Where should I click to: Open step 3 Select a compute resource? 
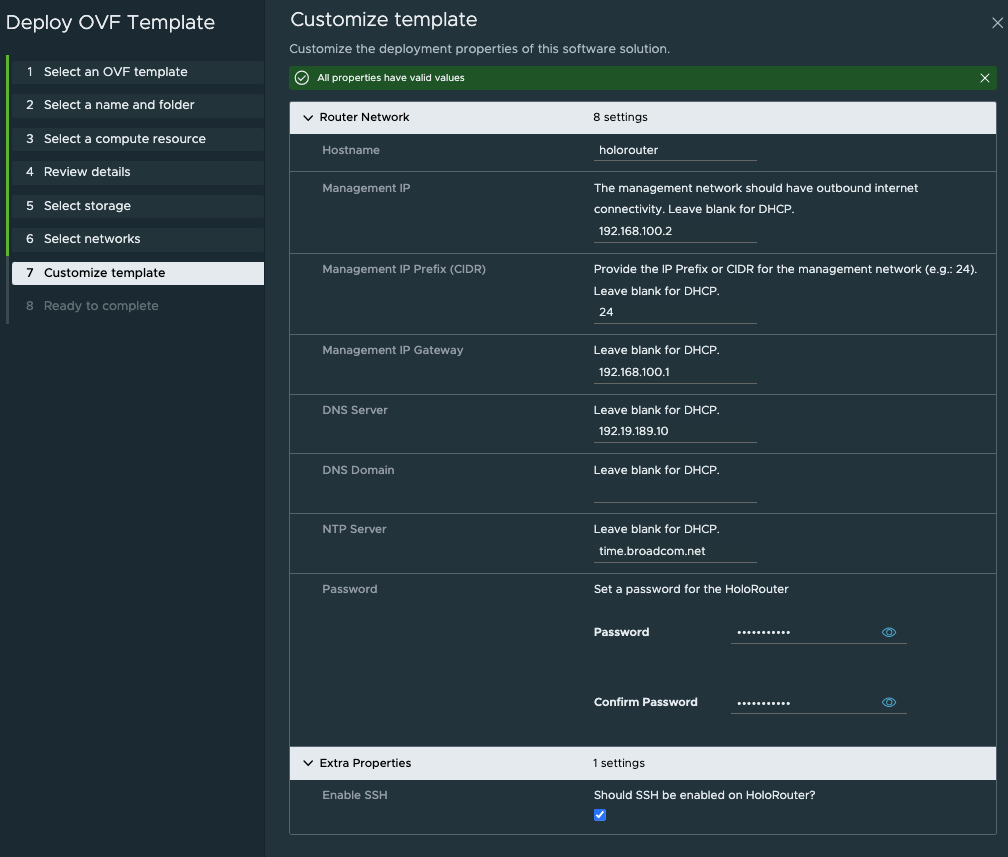click(x=124, y=139)
